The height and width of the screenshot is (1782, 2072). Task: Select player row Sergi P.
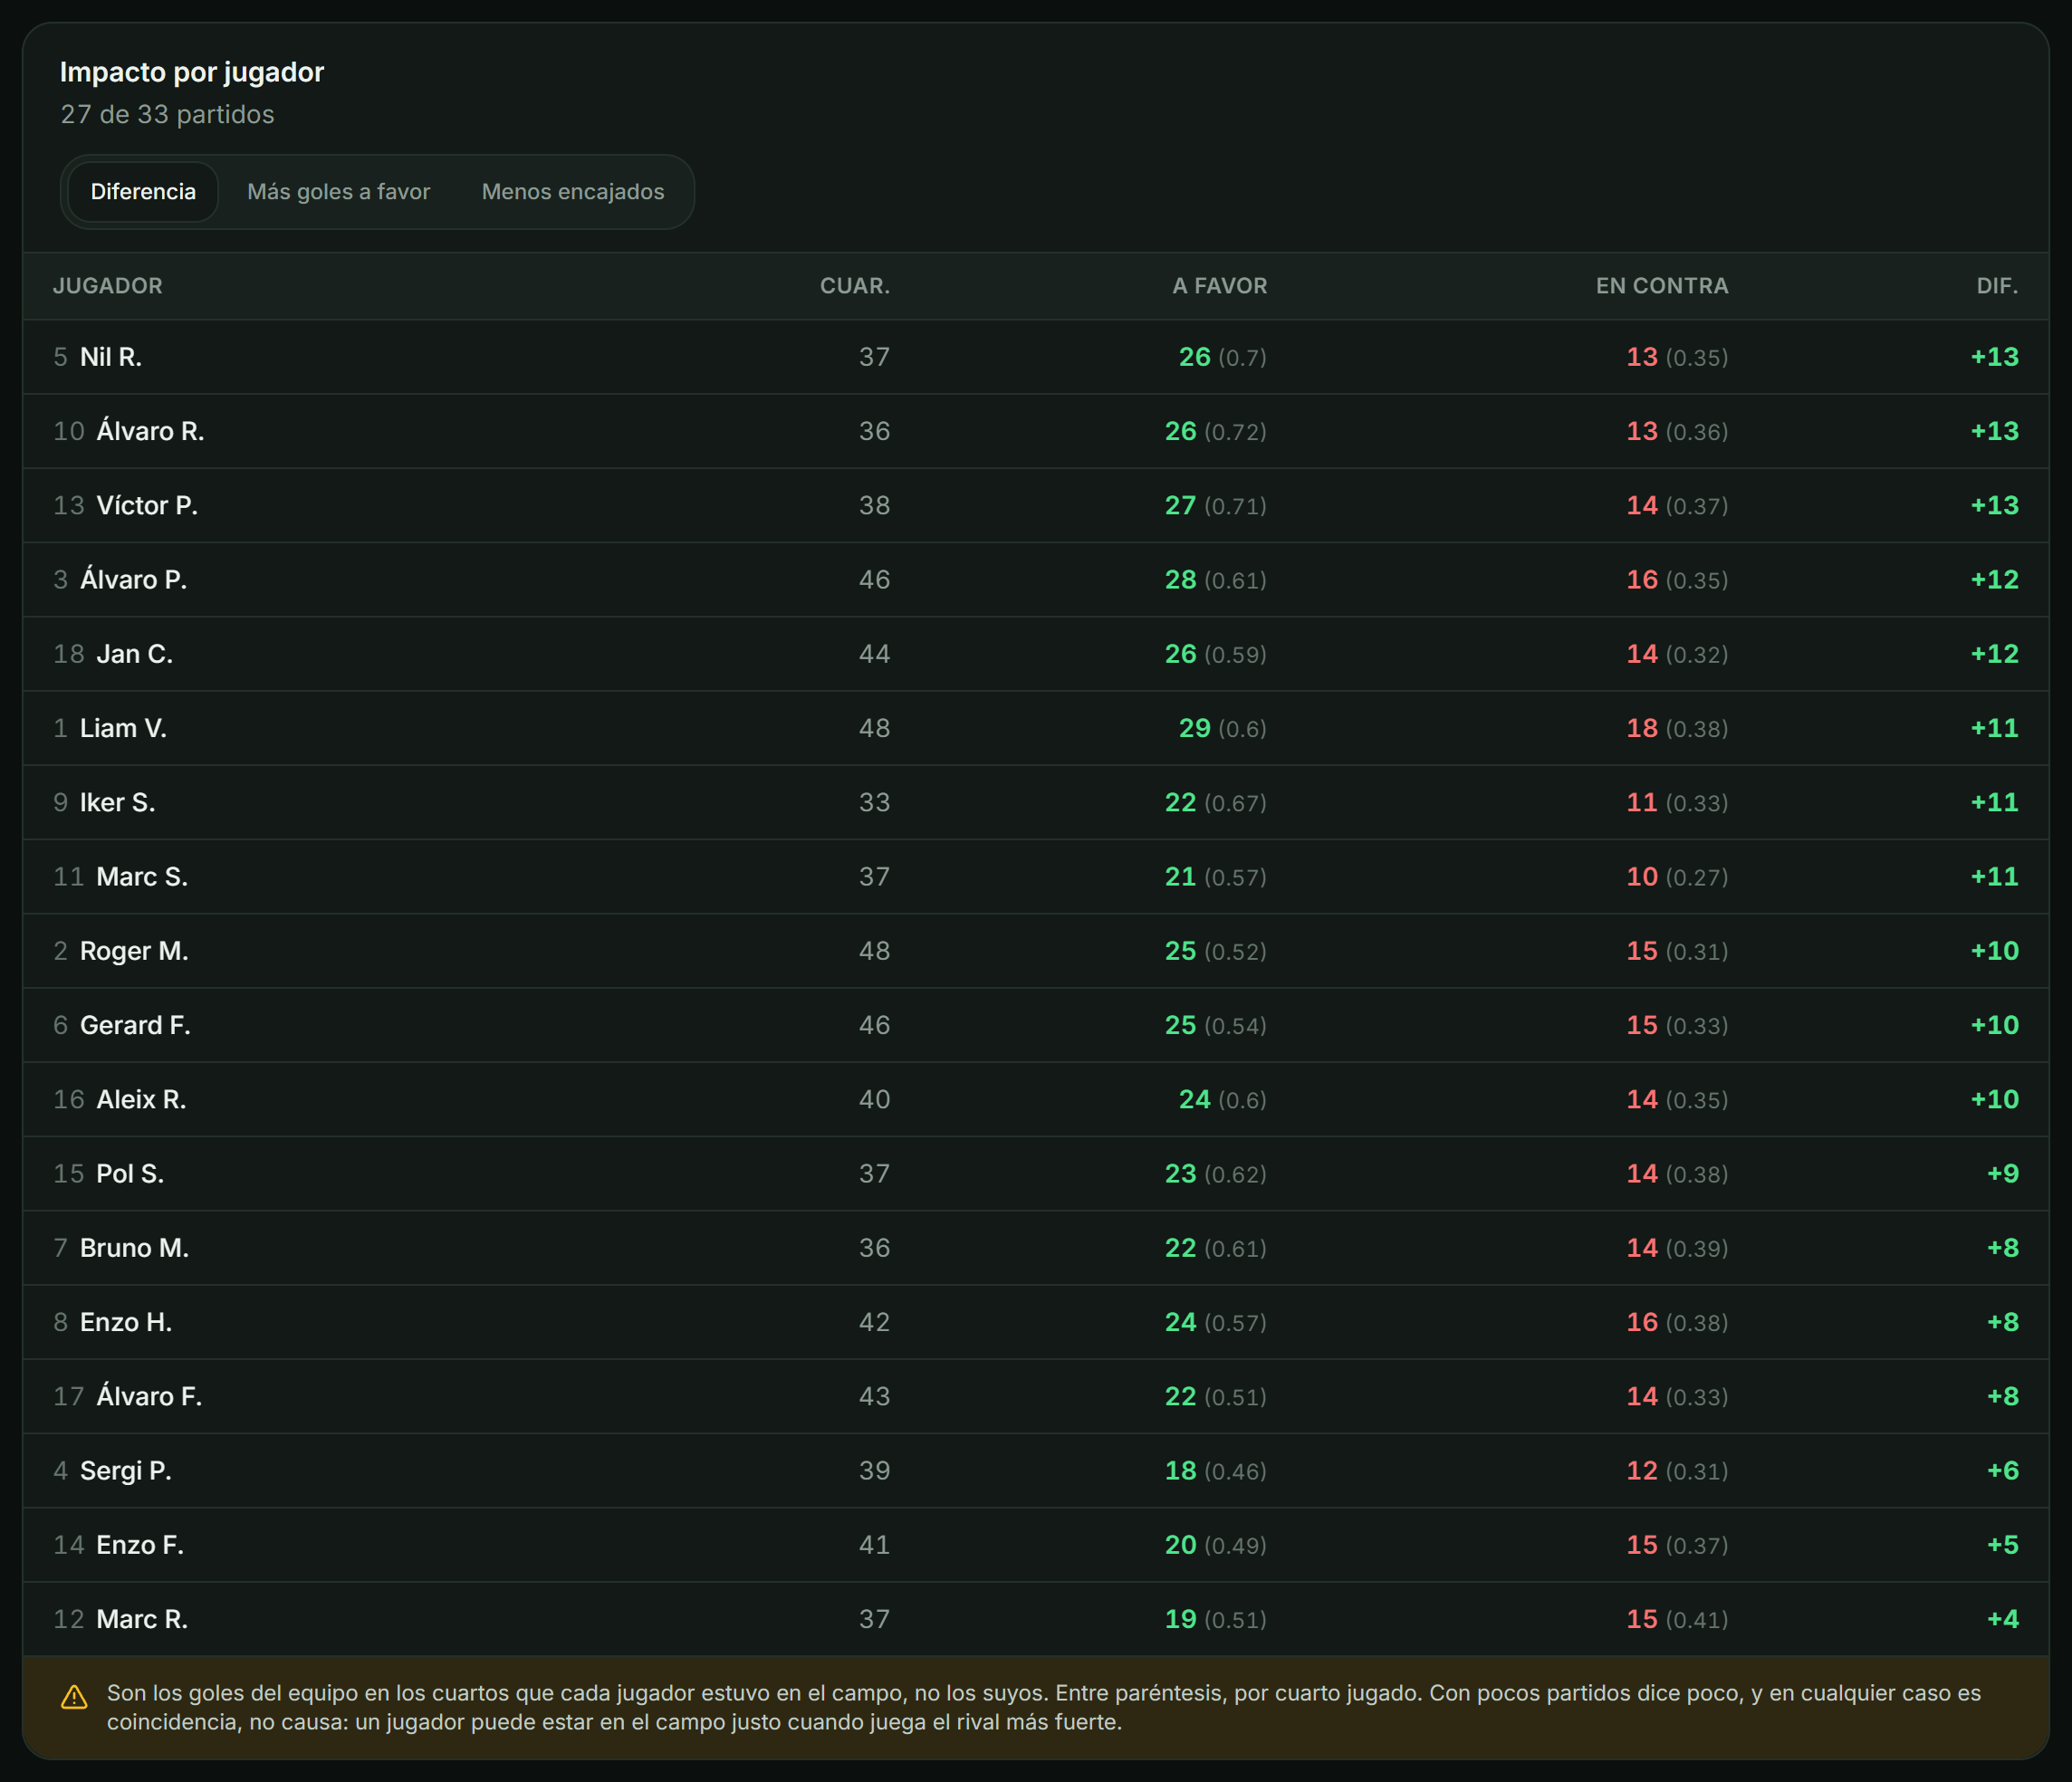[x=1036, y=1471]
